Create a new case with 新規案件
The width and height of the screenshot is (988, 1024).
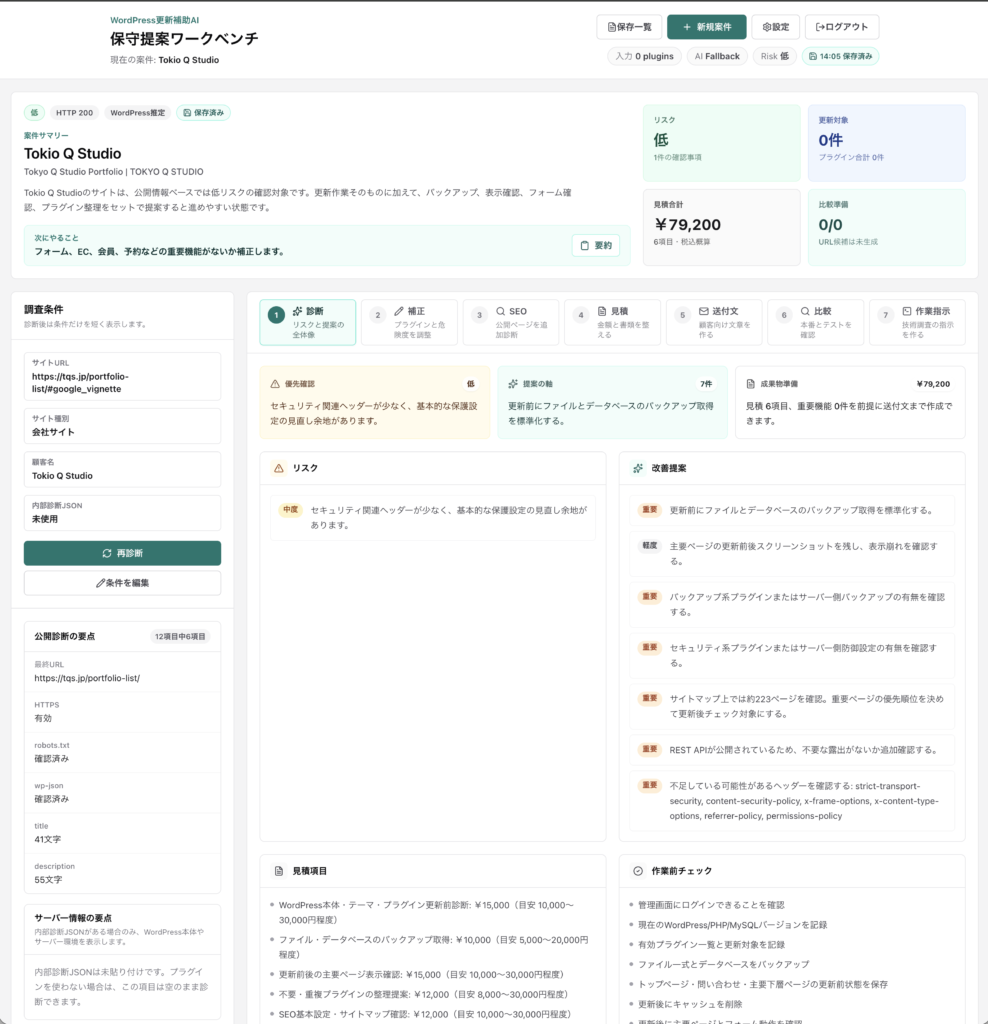(707, 27)
